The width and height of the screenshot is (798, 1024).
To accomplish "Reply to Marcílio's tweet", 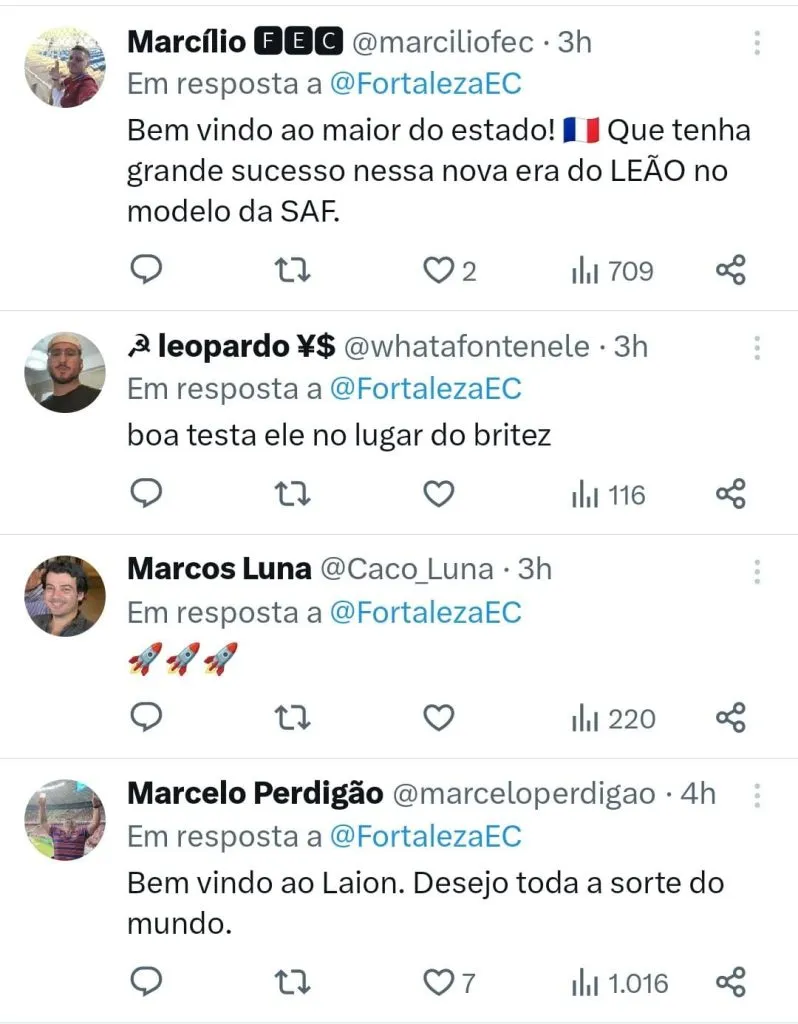I will tap(147, 270).
